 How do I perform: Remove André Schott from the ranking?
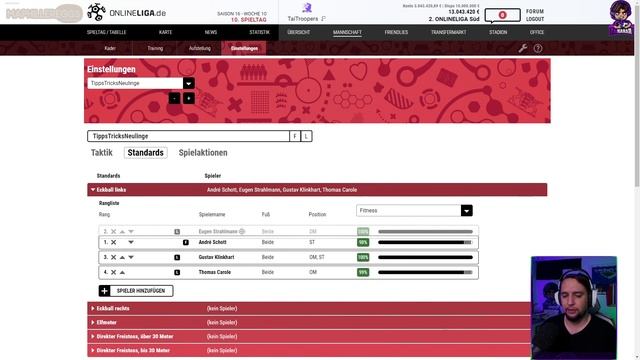[x=113, y=242]
